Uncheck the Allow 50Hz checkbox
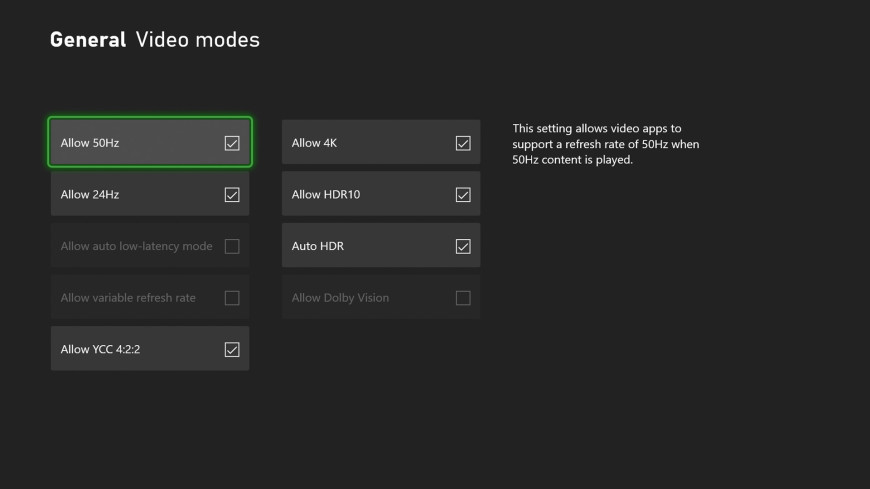Viewport: 870px width, 489px height. click(x=232, y=143)
